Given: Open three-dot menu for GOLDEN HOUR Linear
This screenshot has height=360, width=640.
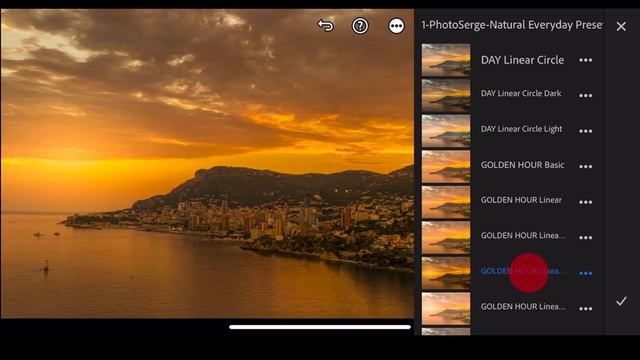Looking at the screenshot, I should pos(585,202).
